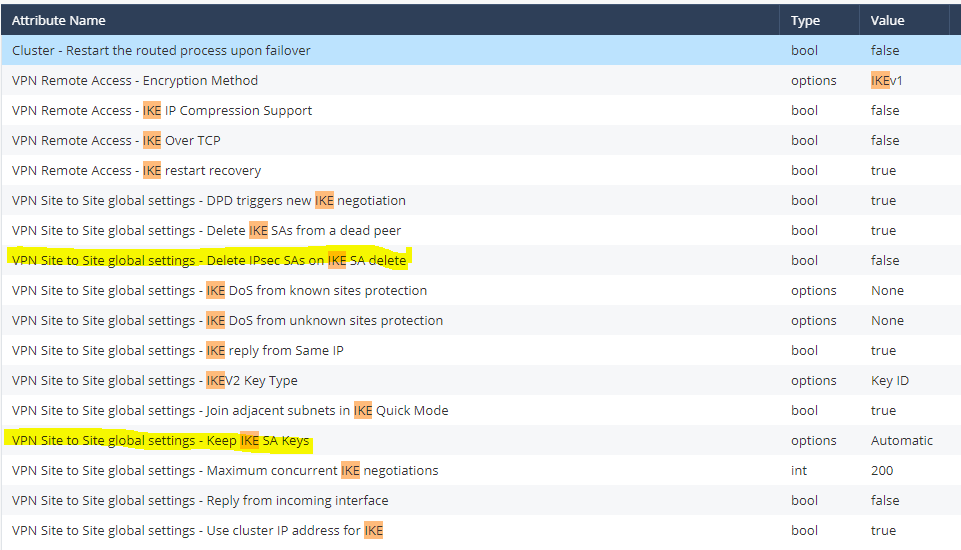Click the int type in Maximum concurrent negotiations row
The width and height of the screenshot is (961, 550).
[799, 471]
